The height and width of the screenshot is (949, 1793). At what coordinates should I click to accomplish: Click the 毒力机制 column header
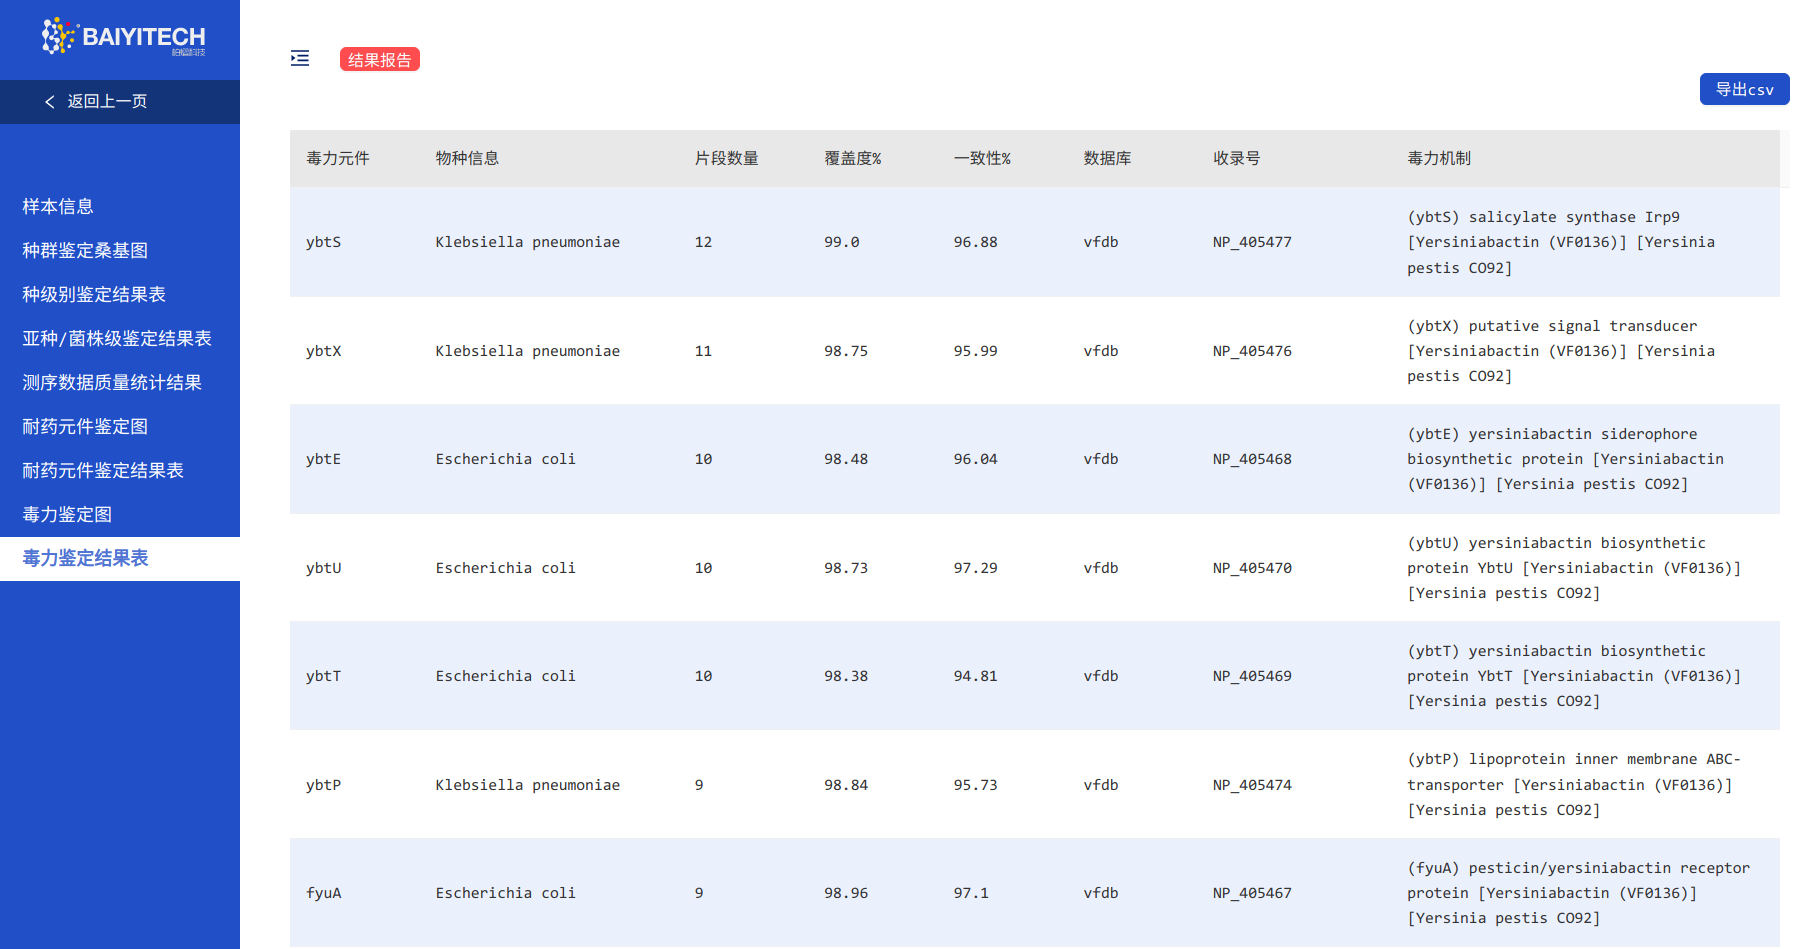coord(1439,158)
